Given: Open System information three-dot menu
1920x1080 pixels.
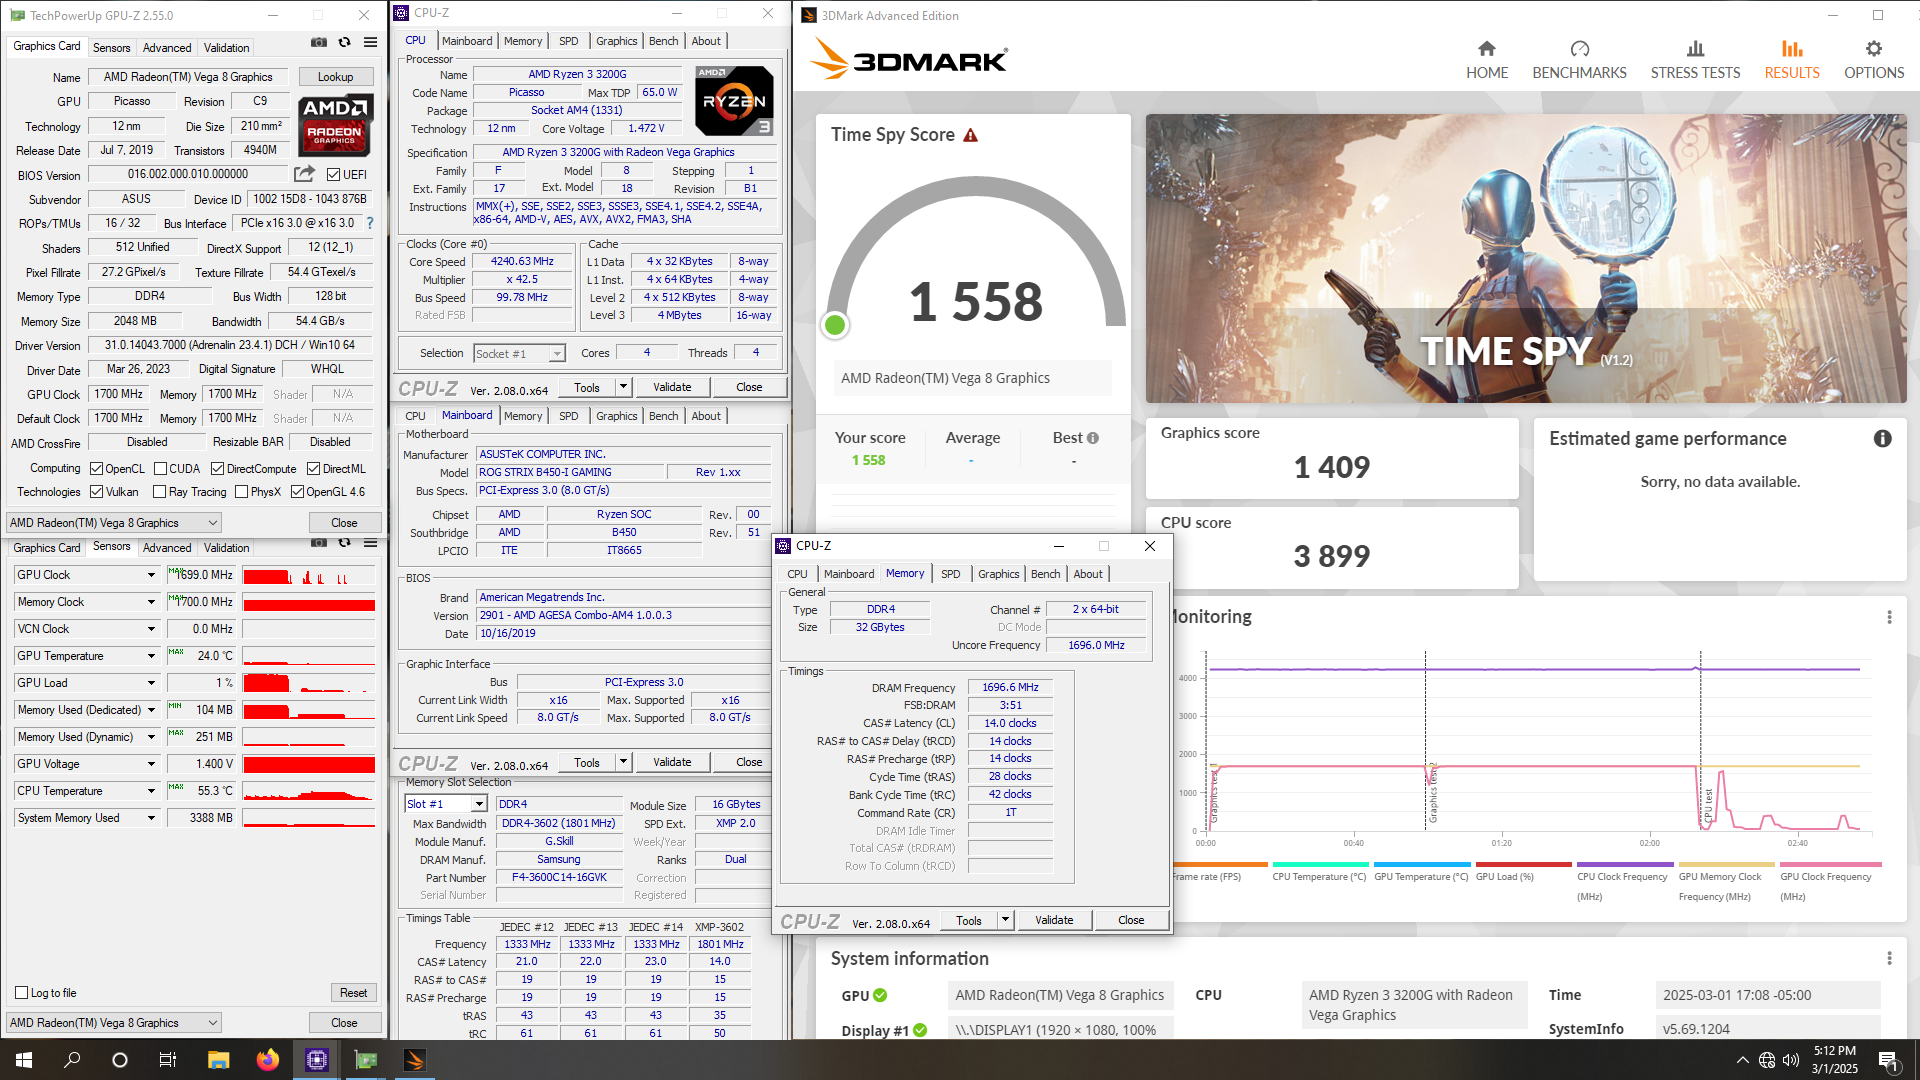Looking at the screenshot, I should tap(1889, 958).
